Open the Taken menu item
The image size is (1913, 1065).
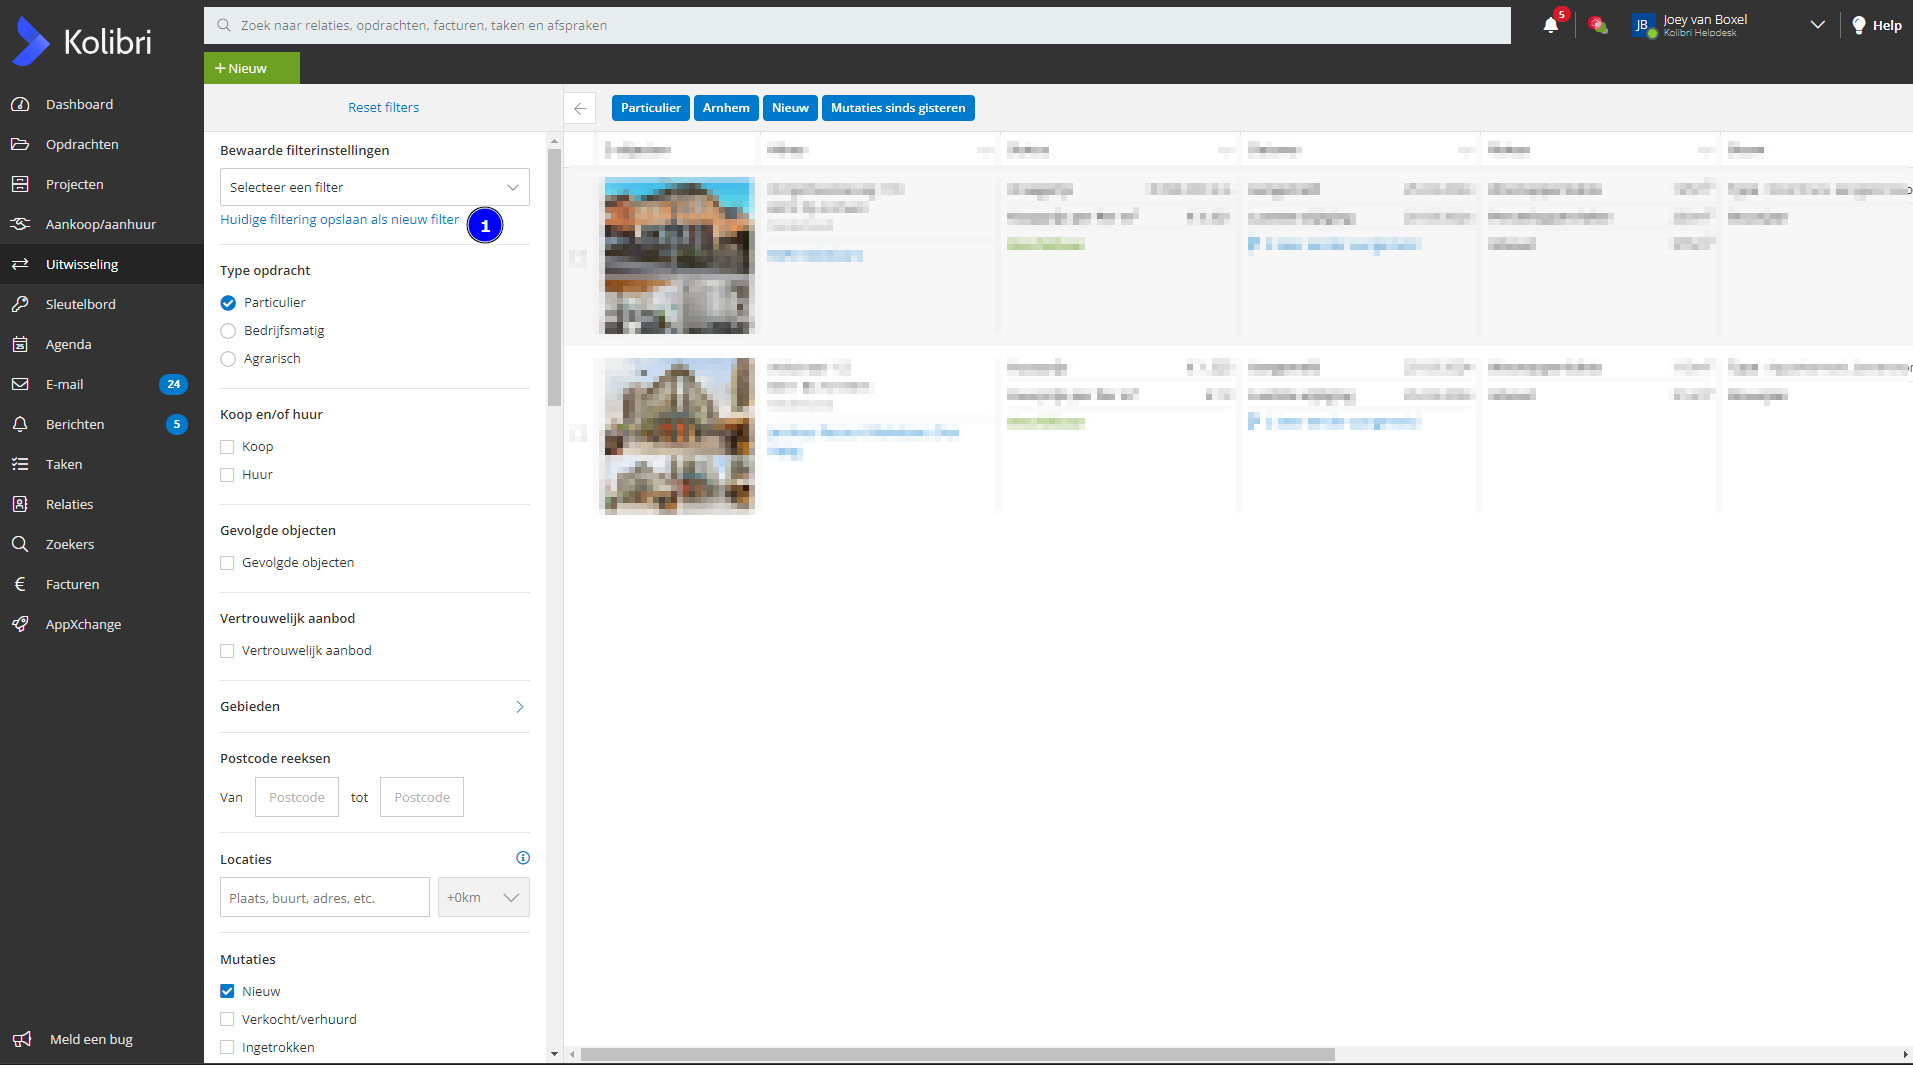(102, 464)
